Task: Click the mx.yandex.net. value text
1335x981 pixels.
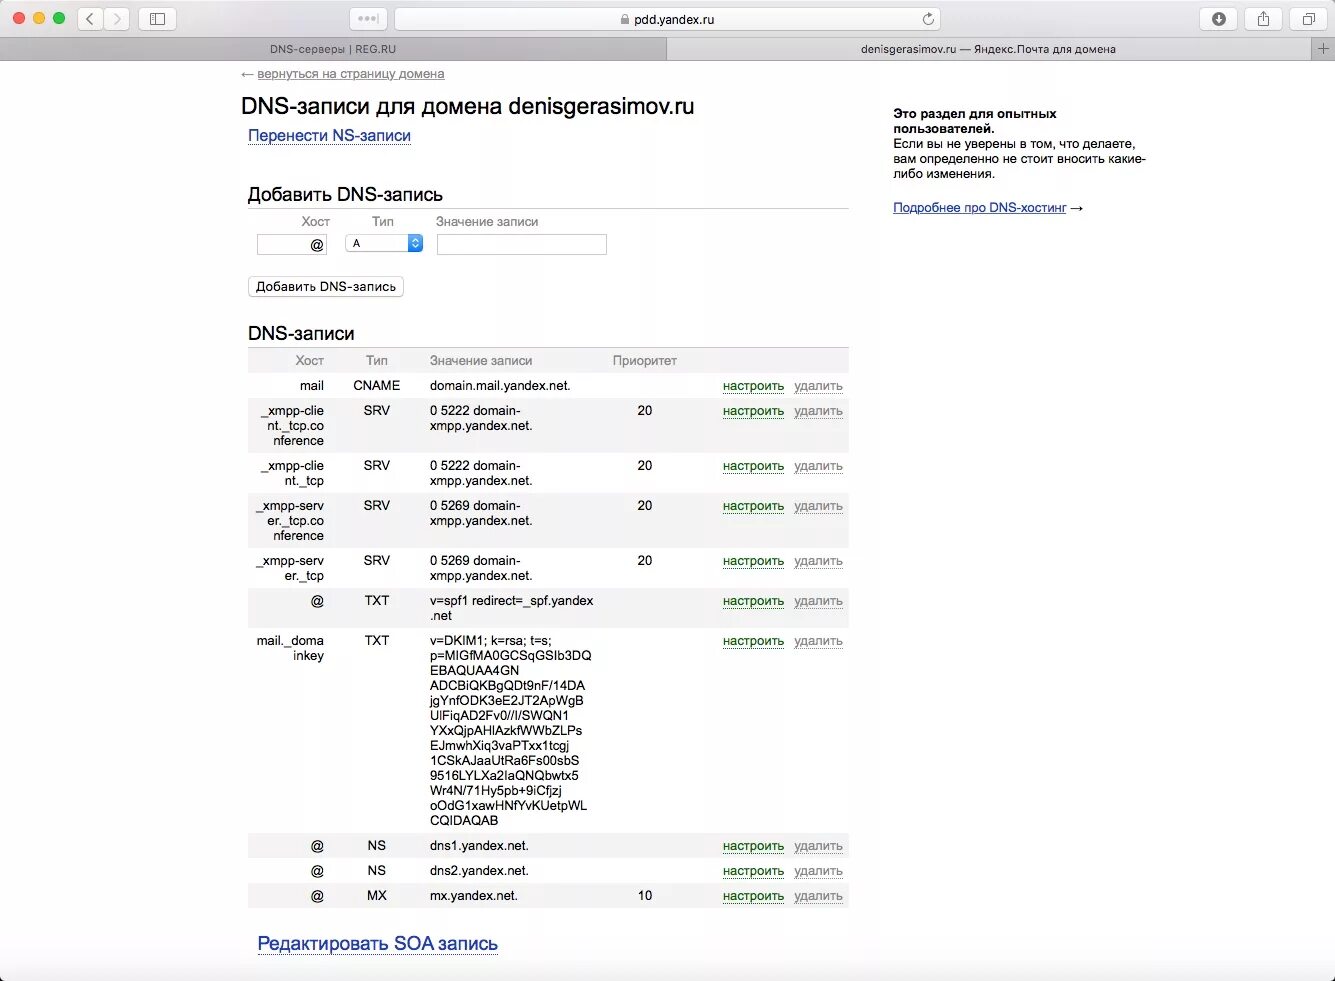Action: [474, 896]
